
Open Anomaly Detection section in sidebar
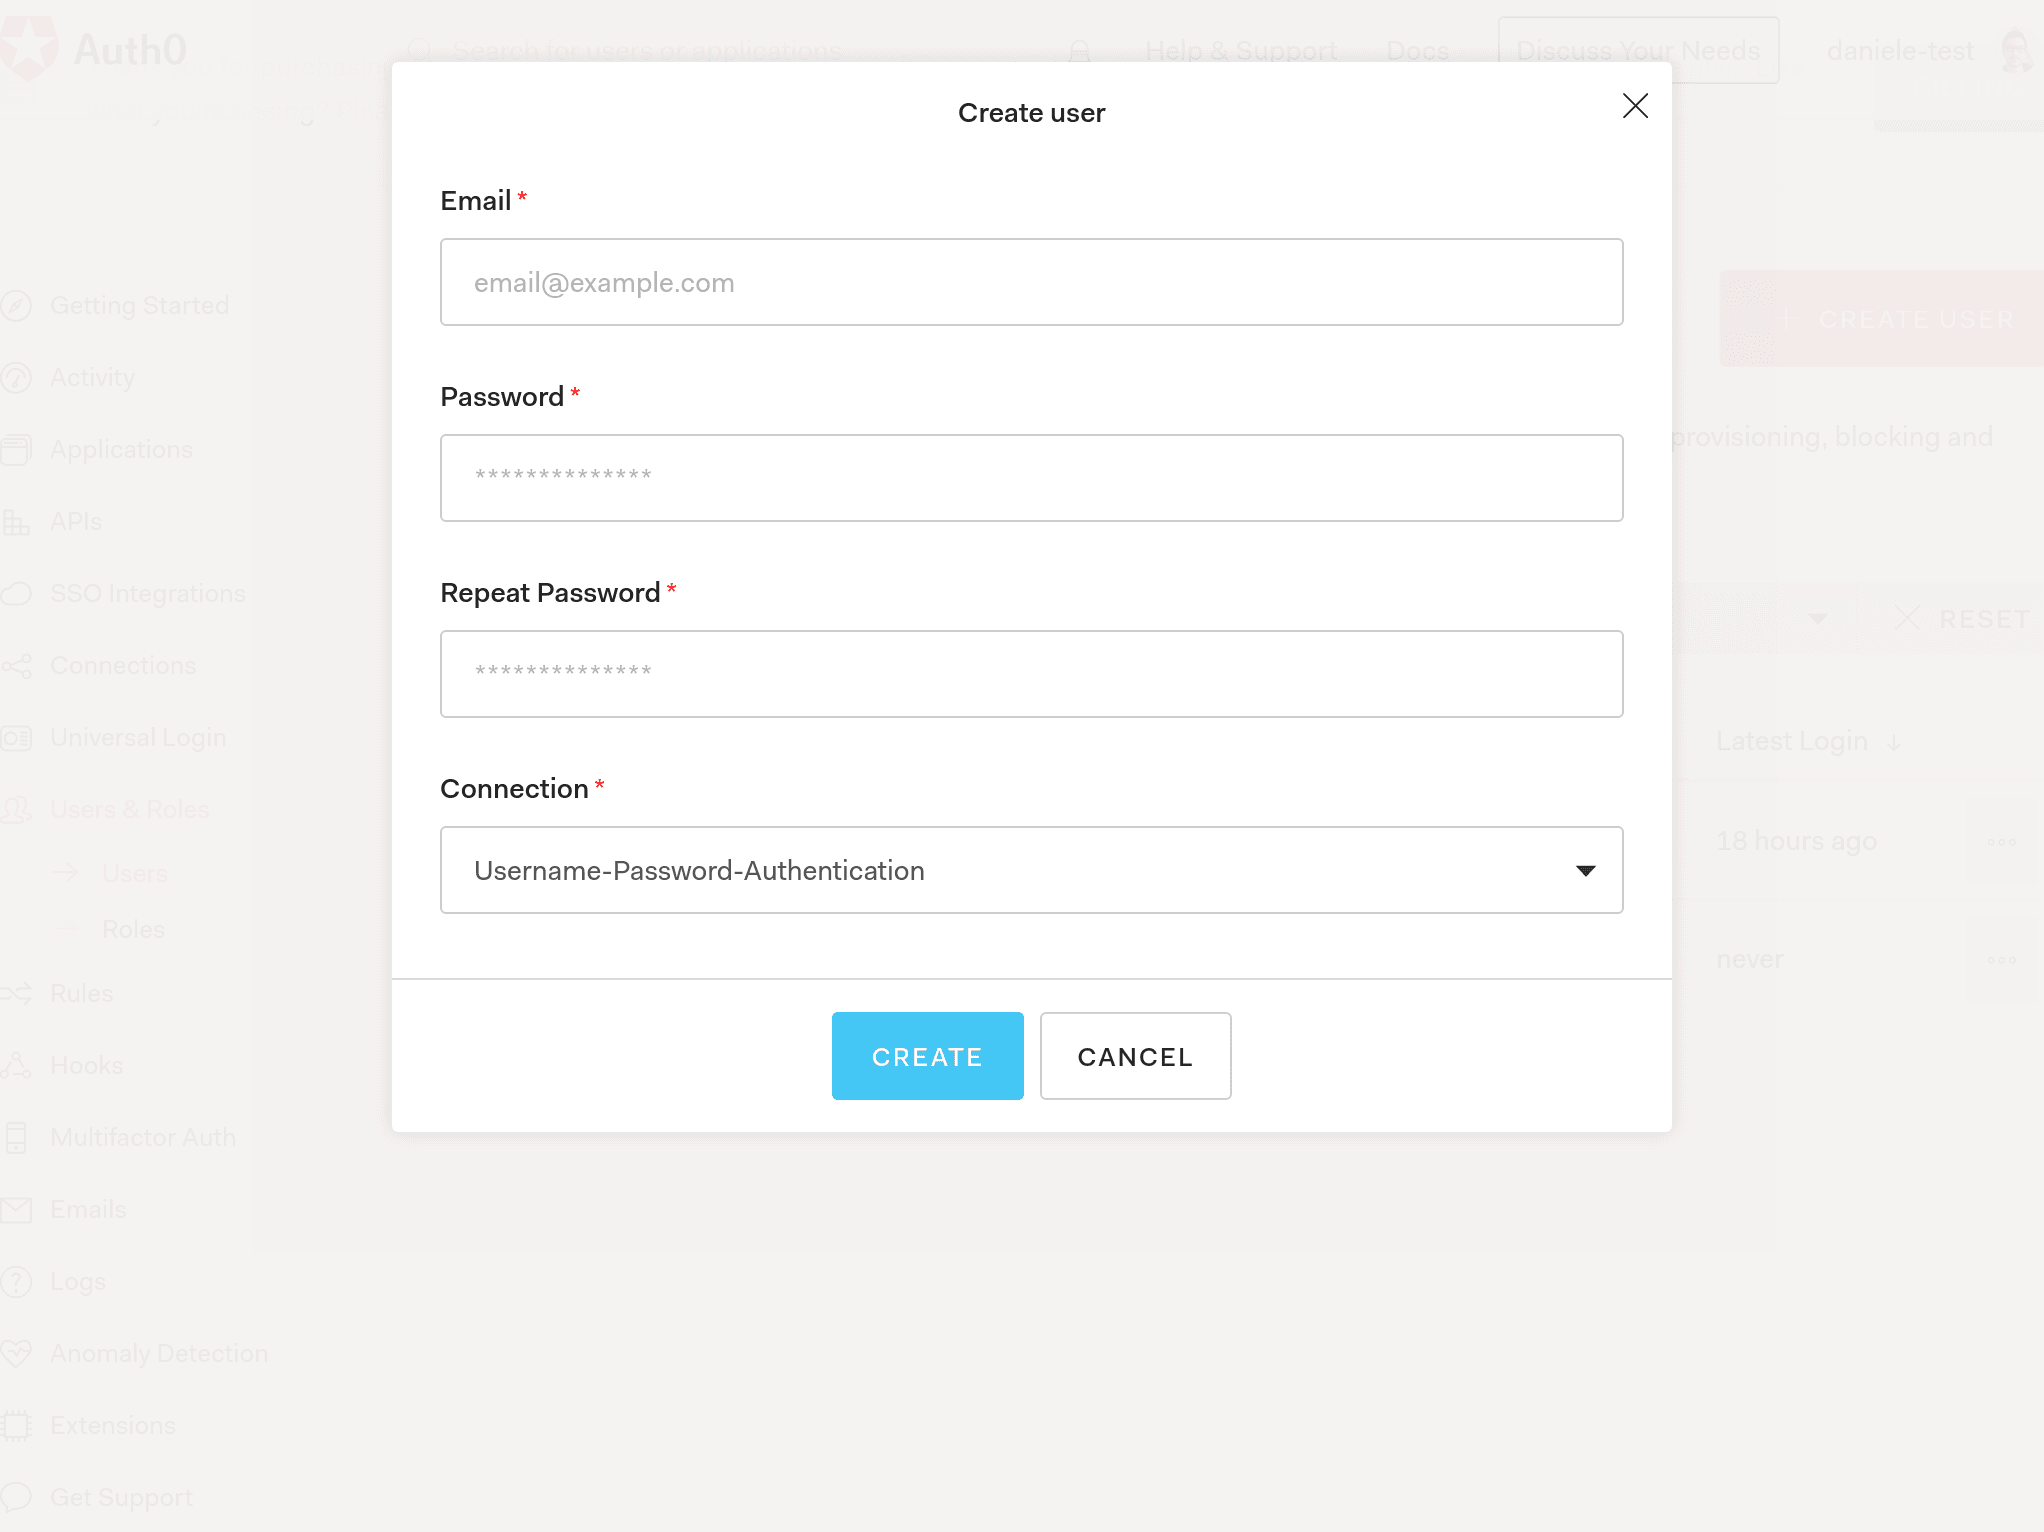pyautogui.click(x=158, y=1353)
